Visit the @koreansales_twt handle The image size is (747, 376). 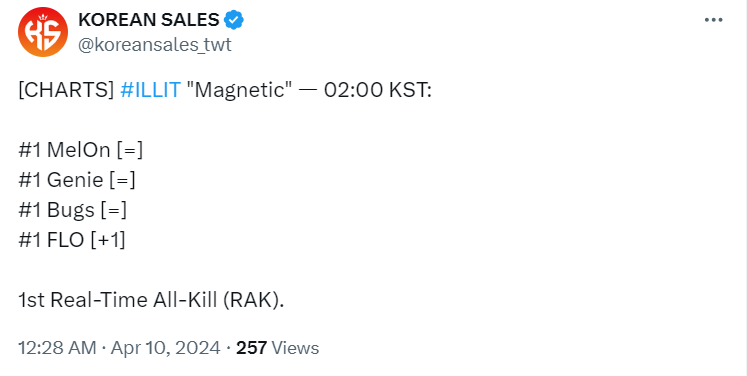click(x=155, y=45)
